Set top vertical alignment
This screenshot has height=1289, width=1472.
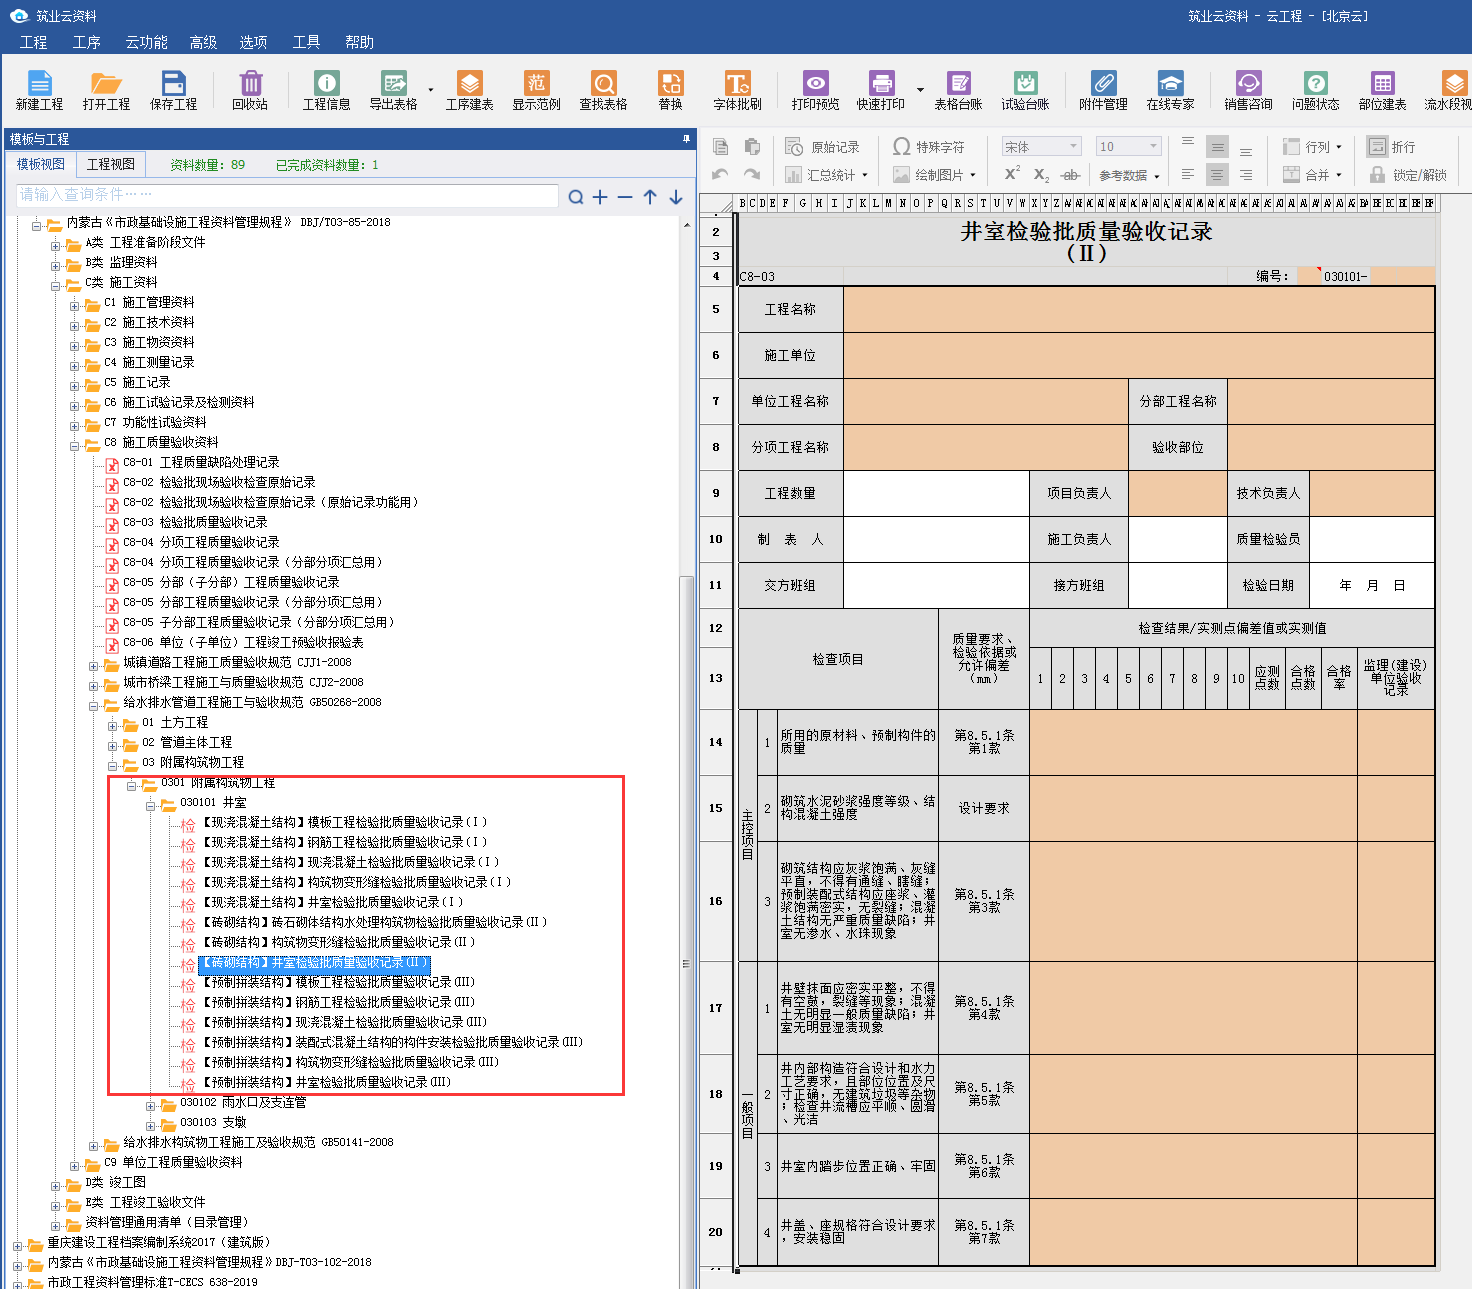[x=1188, y=141]
